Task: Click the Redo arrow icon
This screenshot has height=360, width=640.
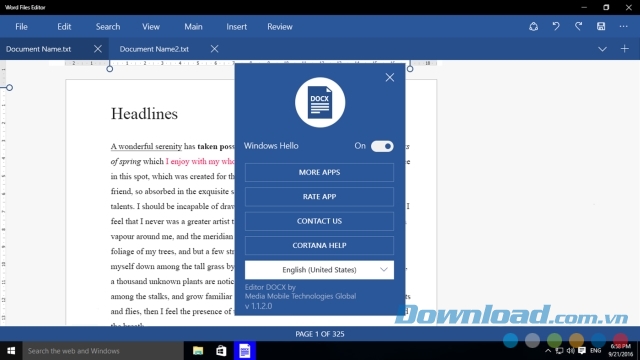Action: coord(578,27)
